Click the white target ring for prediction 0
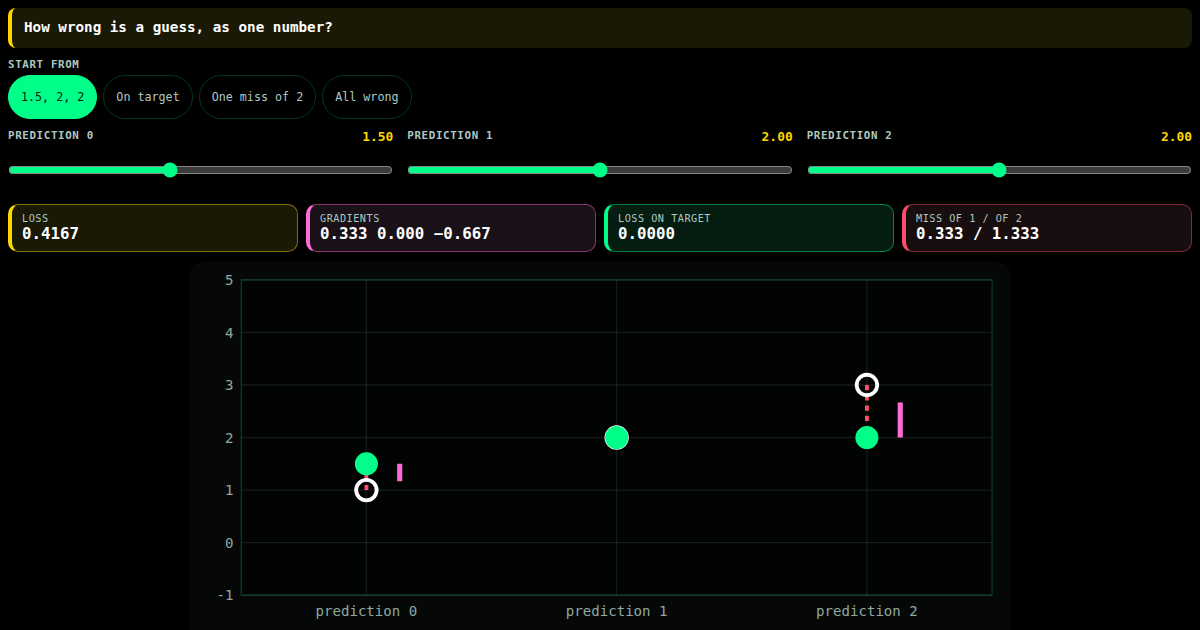This screenshot has height=630, width=1200. point(366,490)
